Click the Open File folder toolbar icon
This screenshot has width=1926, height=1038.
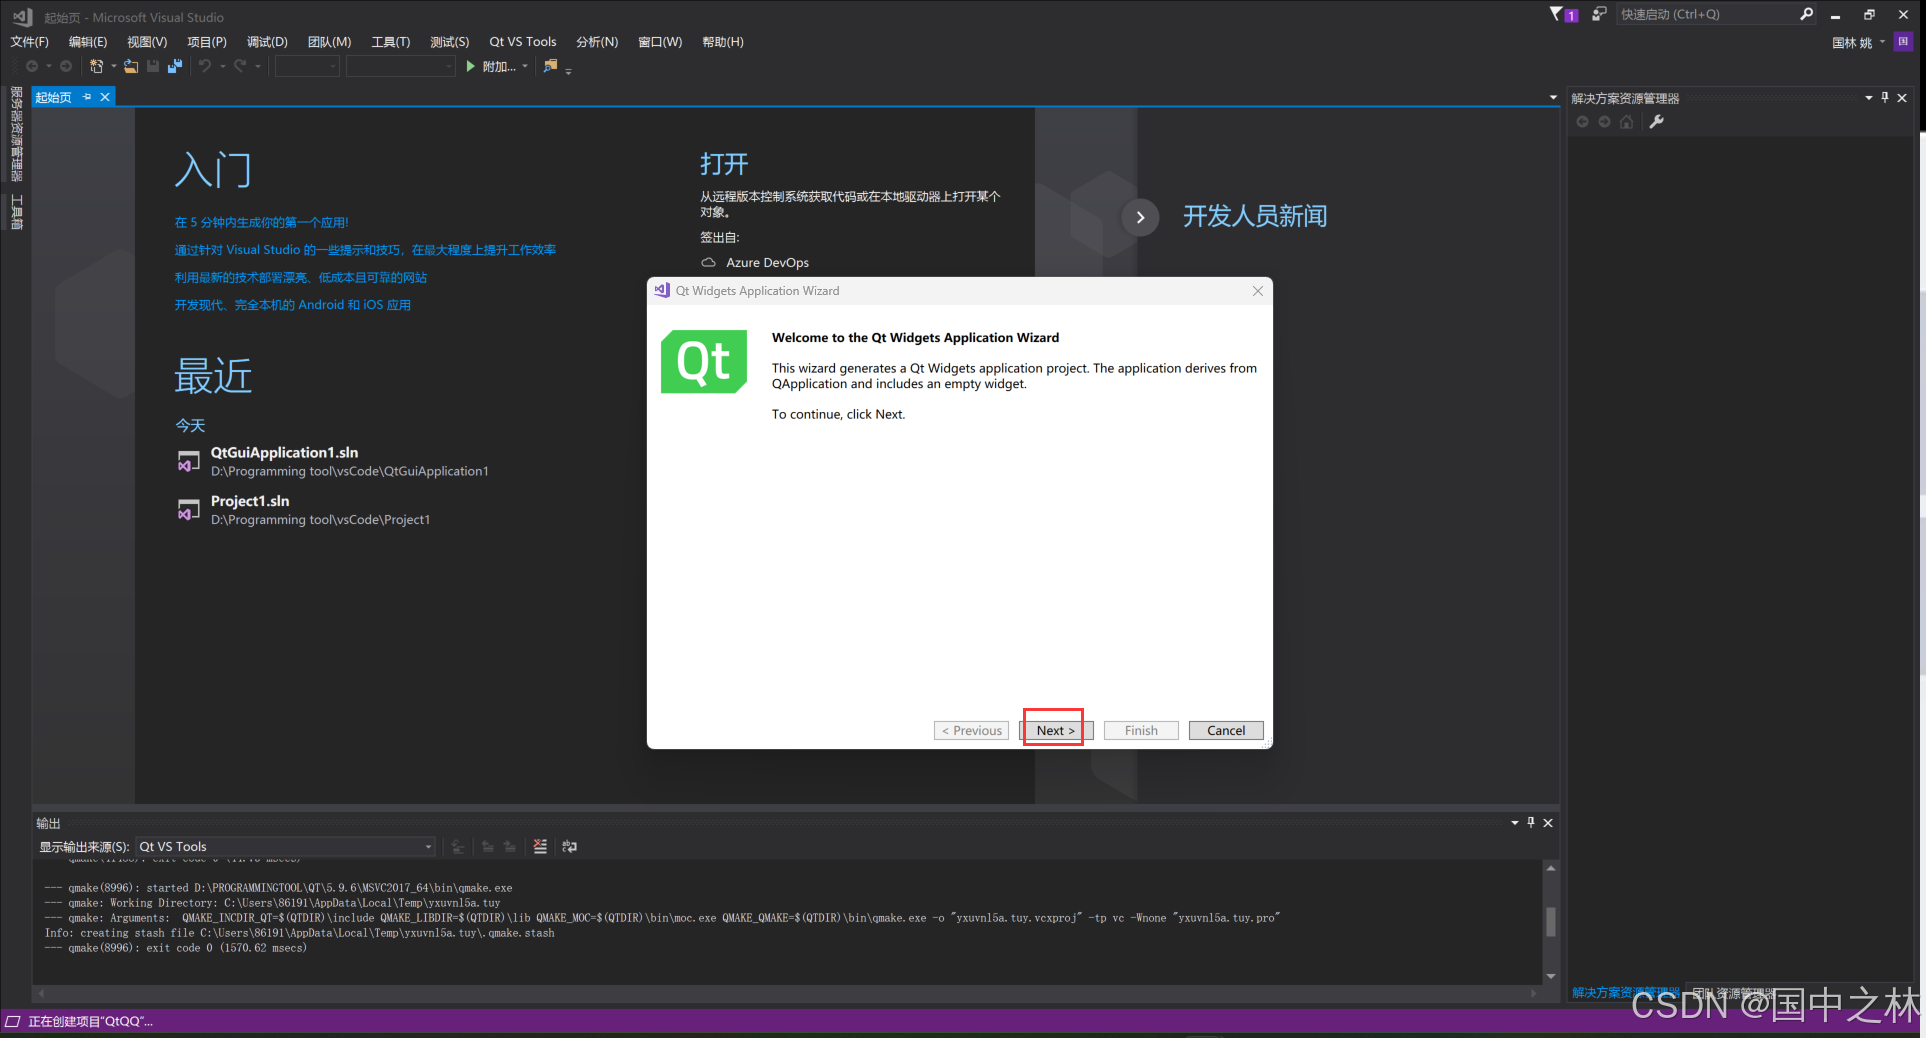[131, 66]
